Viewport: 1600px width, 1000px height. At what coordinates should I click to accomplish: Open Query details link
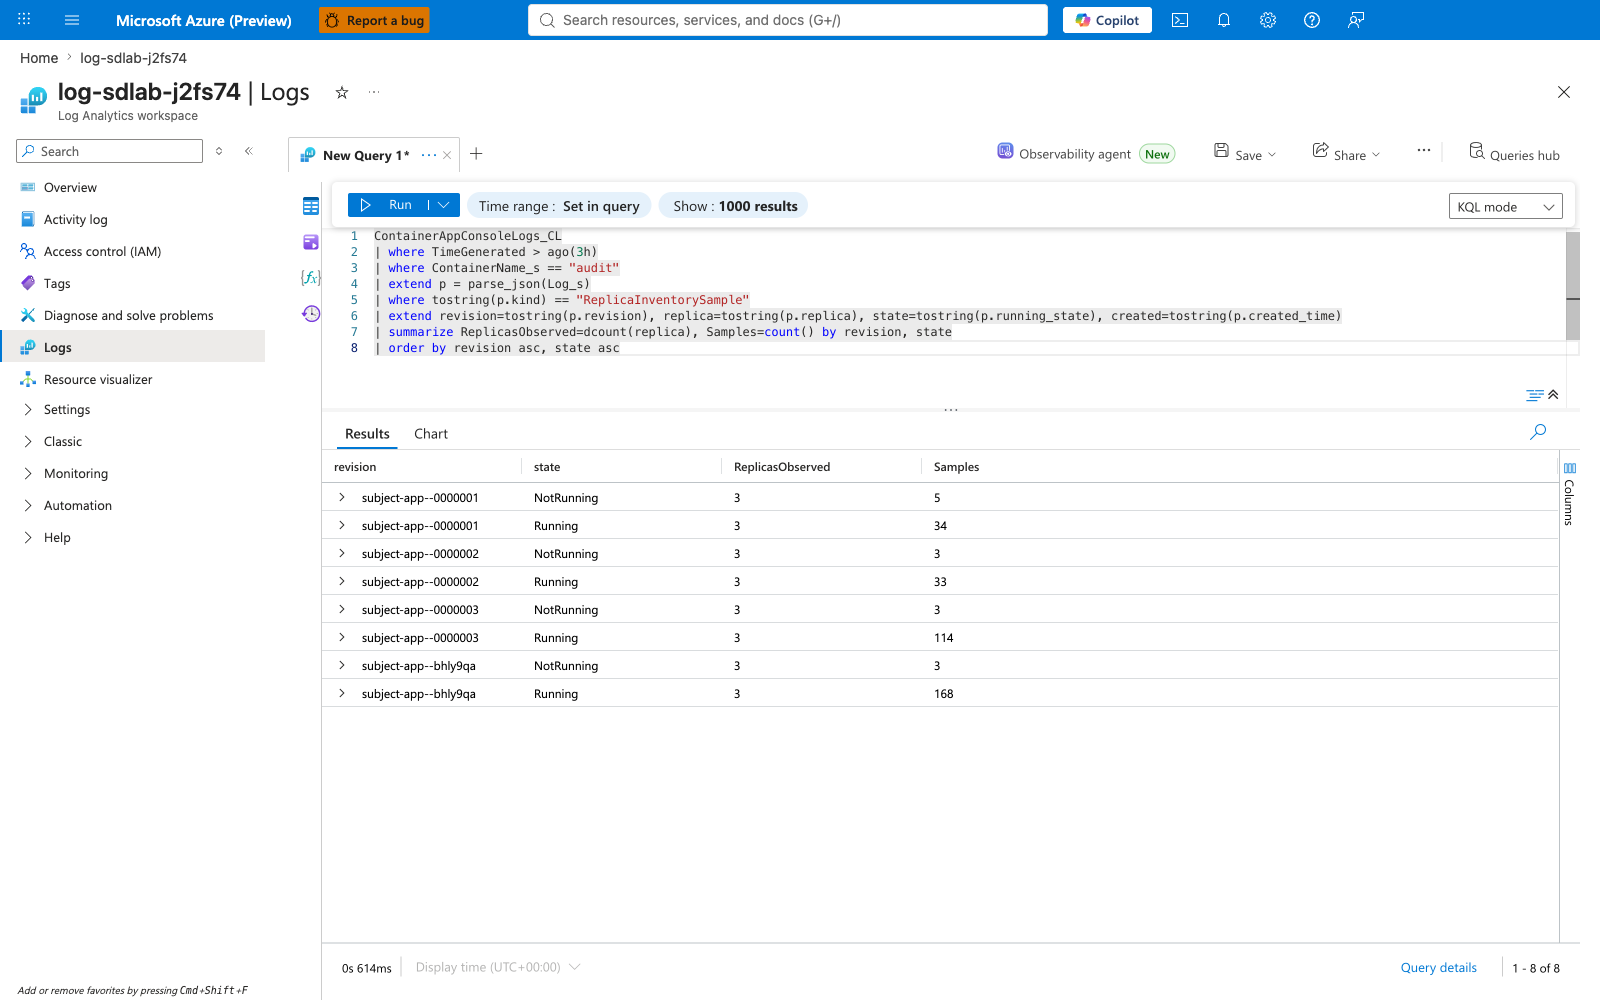pos(1438,967)
